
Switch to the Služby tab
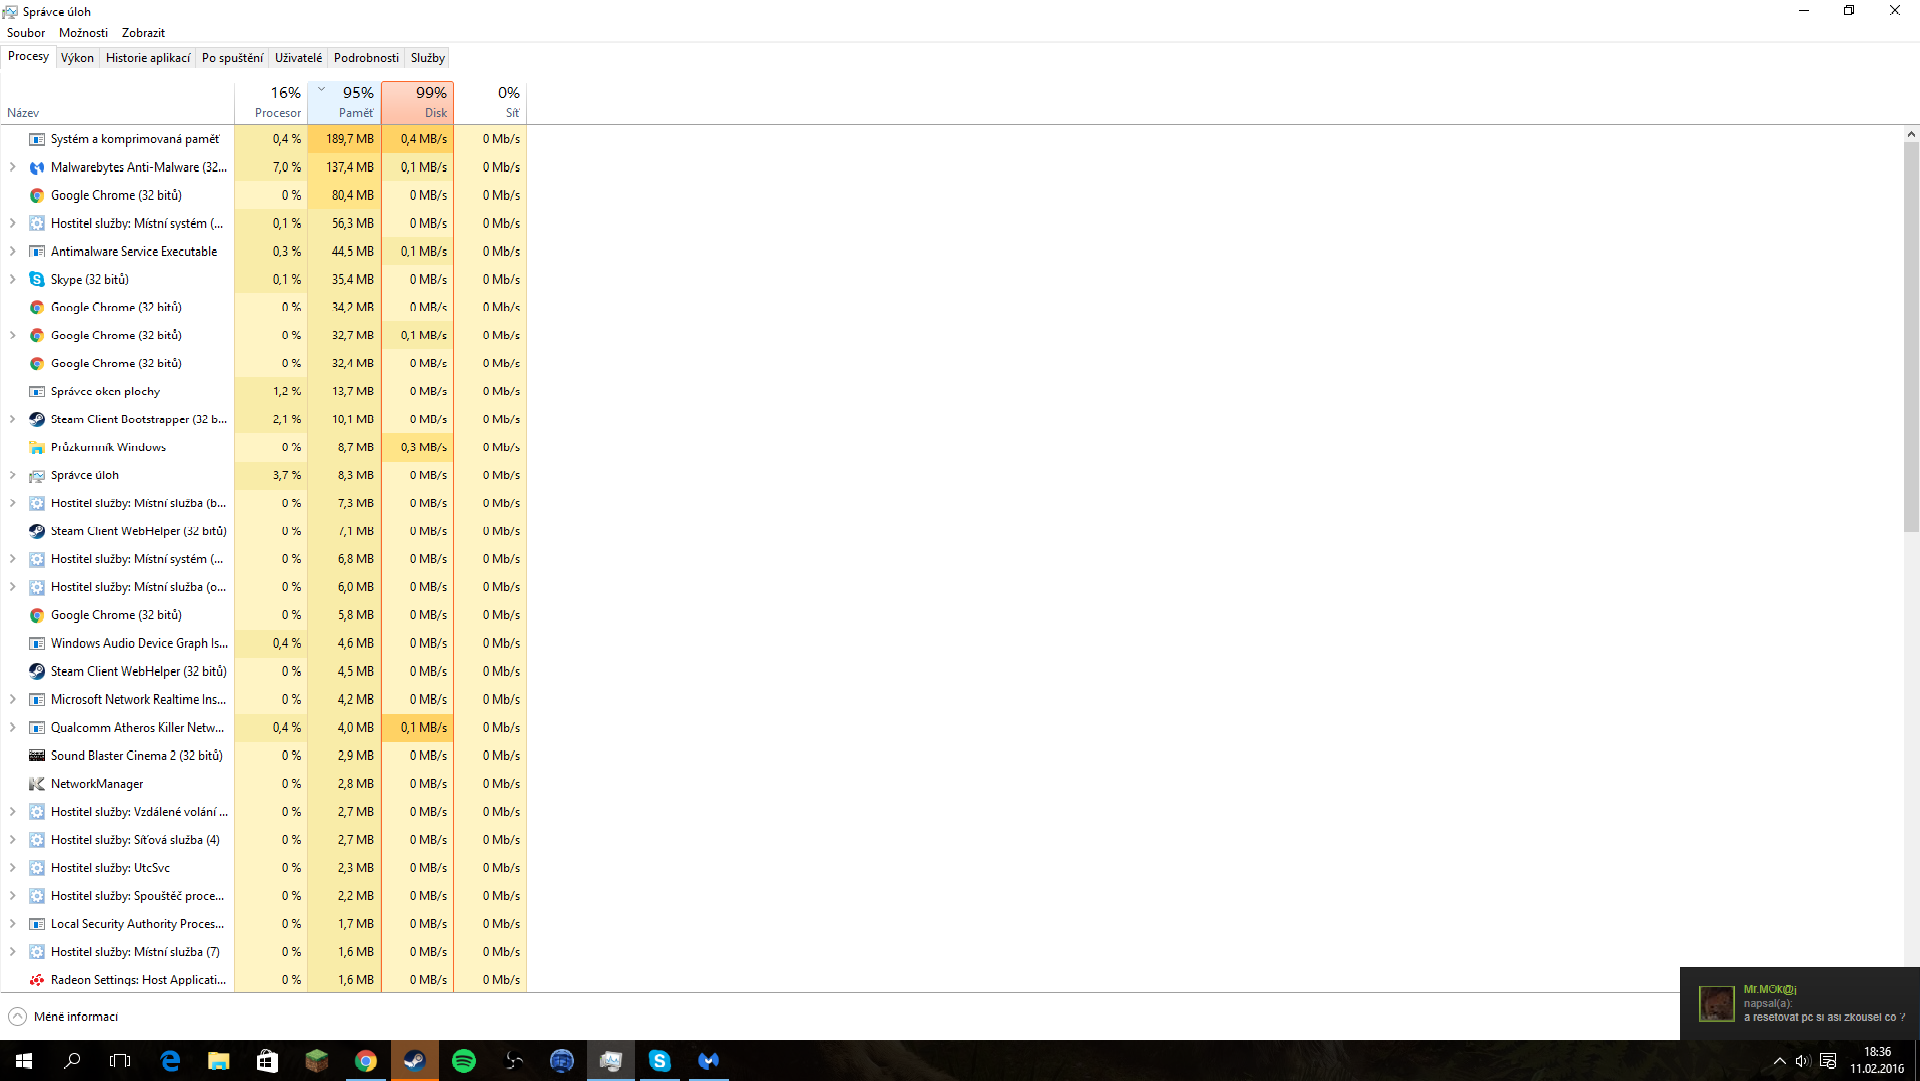click(x=427, y=58)
